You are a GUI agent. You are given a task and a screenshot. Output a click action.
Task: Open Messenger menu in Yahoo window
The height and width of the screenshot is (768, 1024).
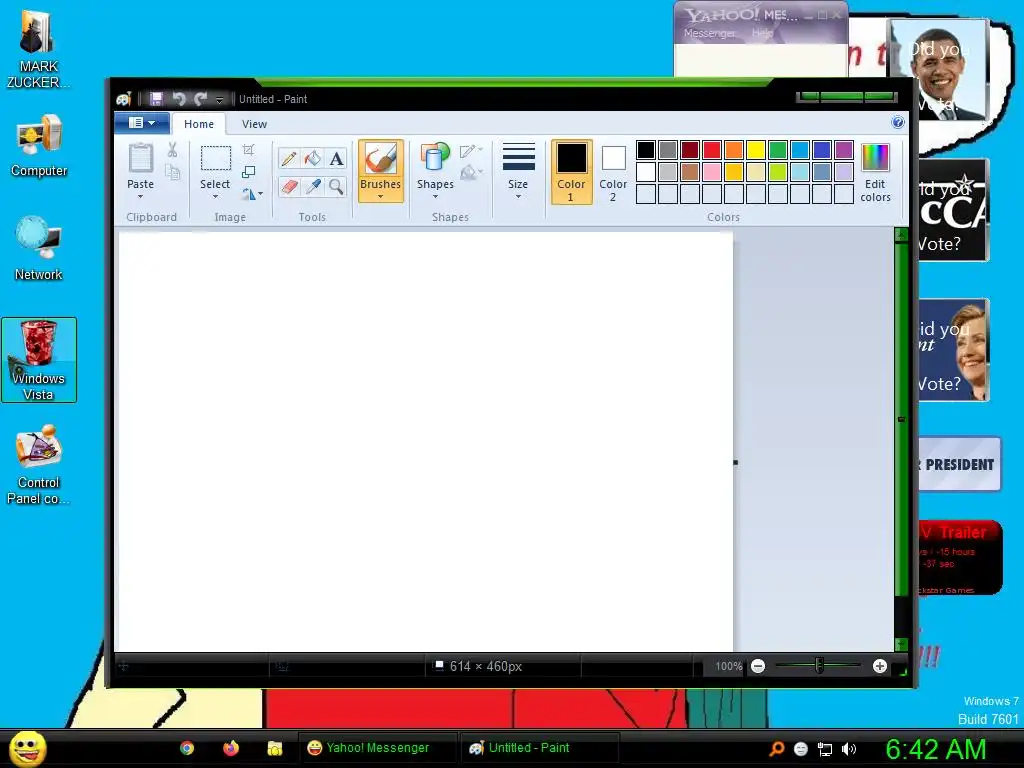click(x=710, y=33)
